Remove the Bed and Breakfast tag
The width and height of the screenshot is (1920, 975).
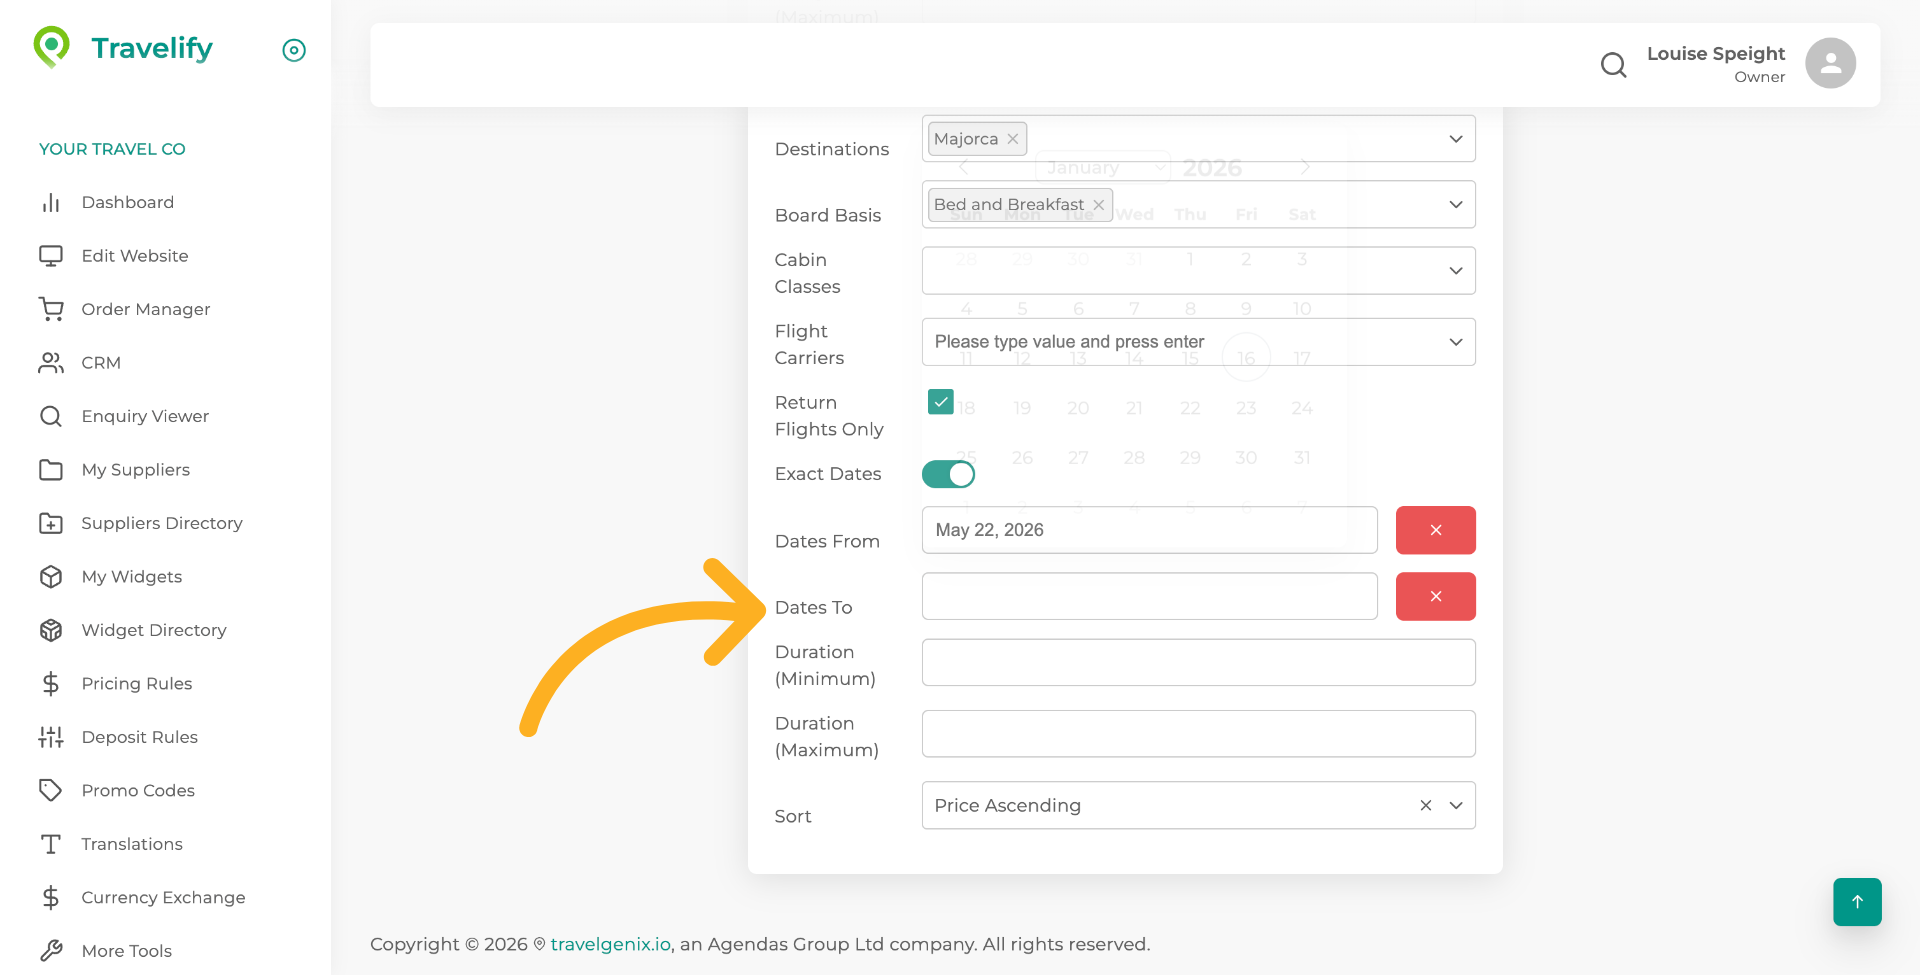click(x=1099, y=205)
